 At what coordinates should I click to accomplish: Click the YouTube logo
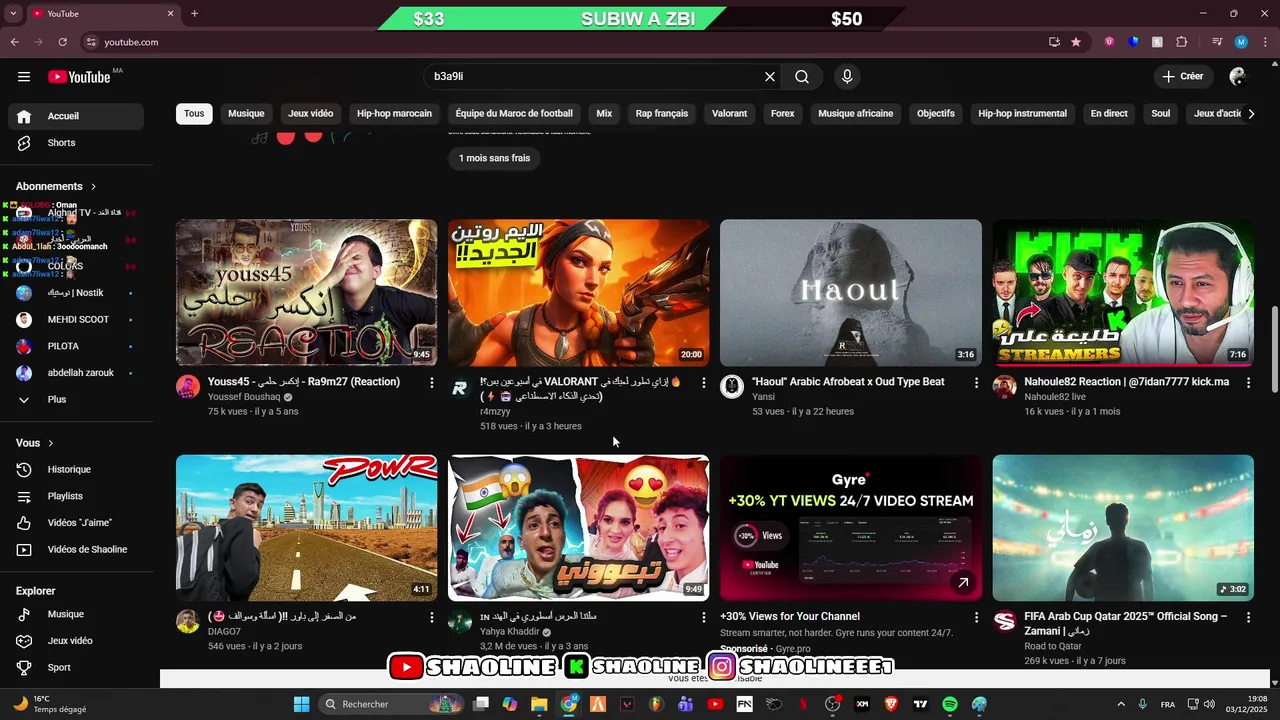click(x=79, y=77)
